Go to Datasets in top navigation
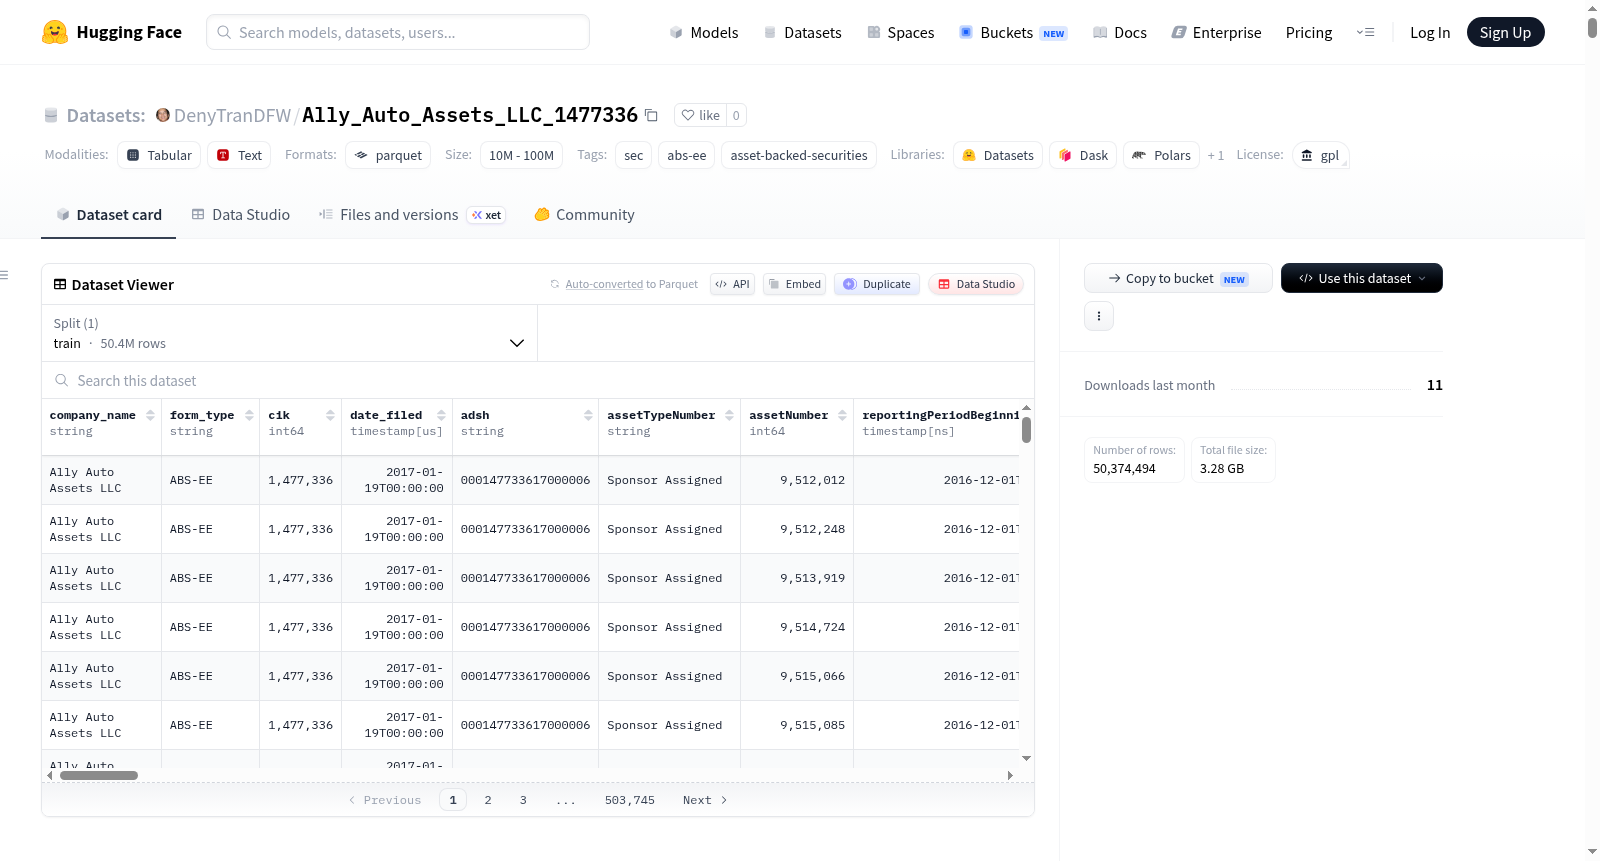 coord(802,32)
